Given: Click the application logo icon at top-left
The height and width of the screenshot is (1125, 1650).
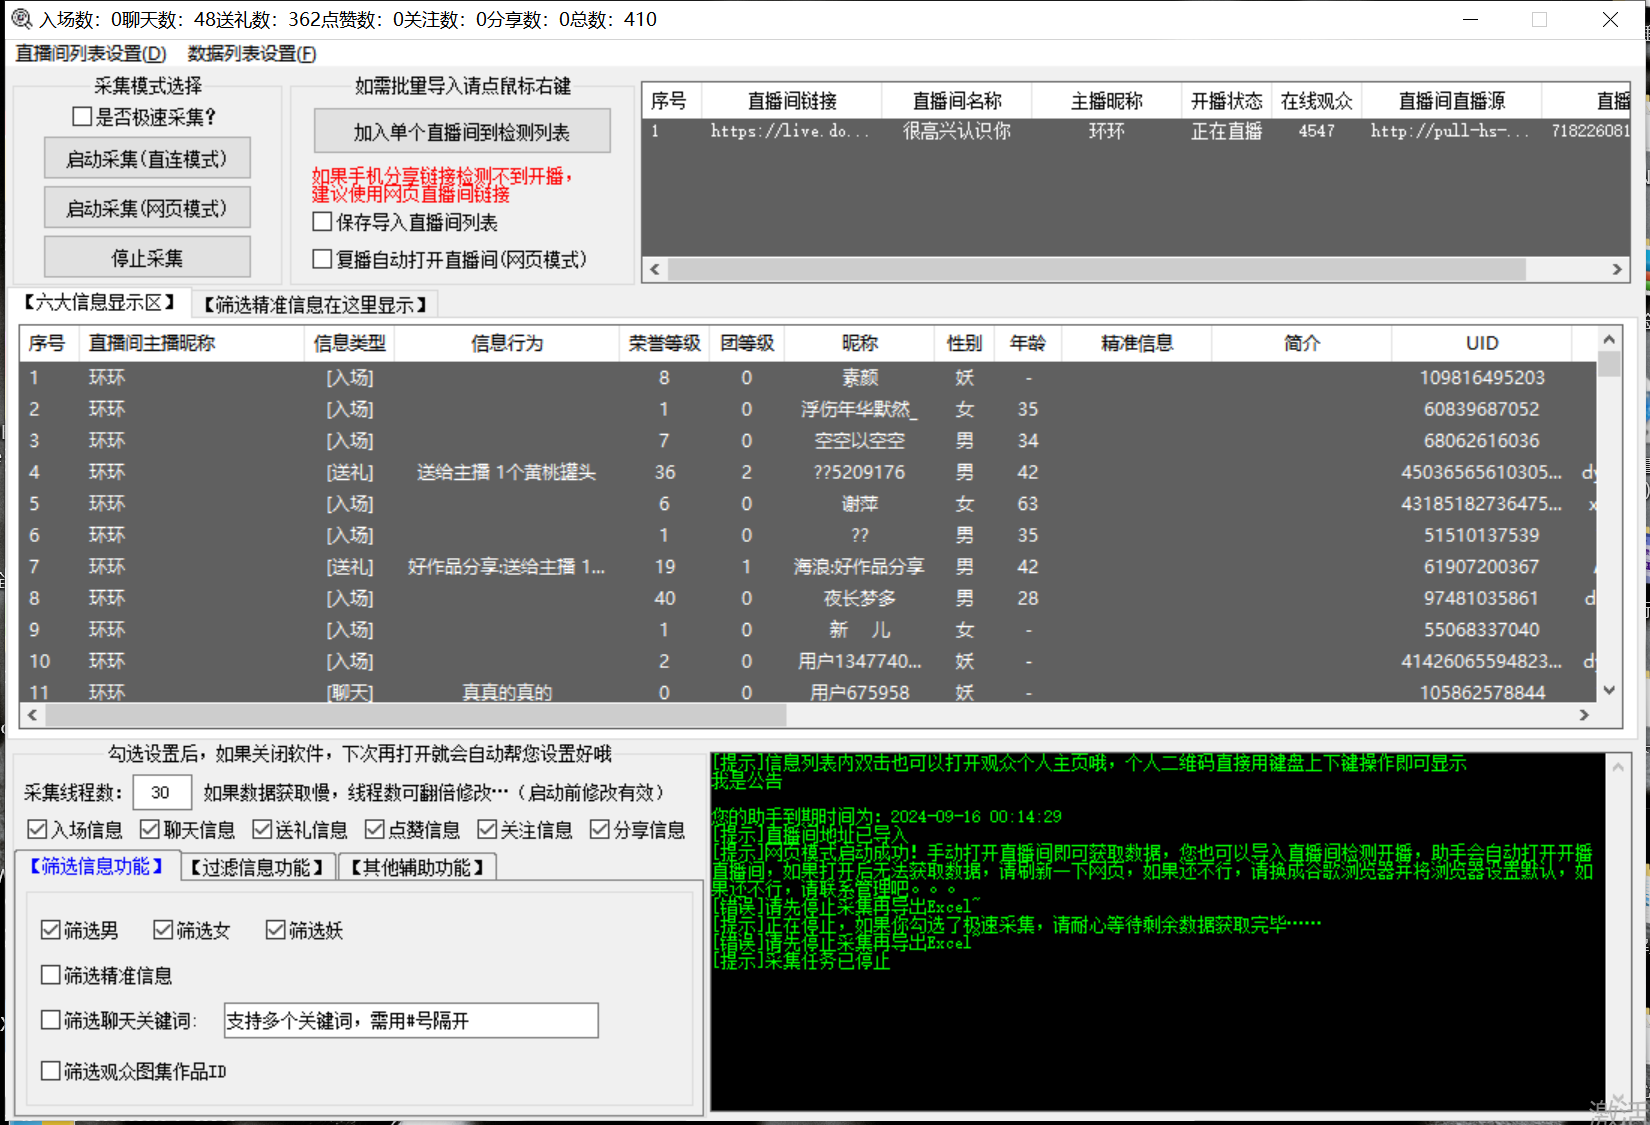Looking at the screenshot, I should tap(20, 18).
